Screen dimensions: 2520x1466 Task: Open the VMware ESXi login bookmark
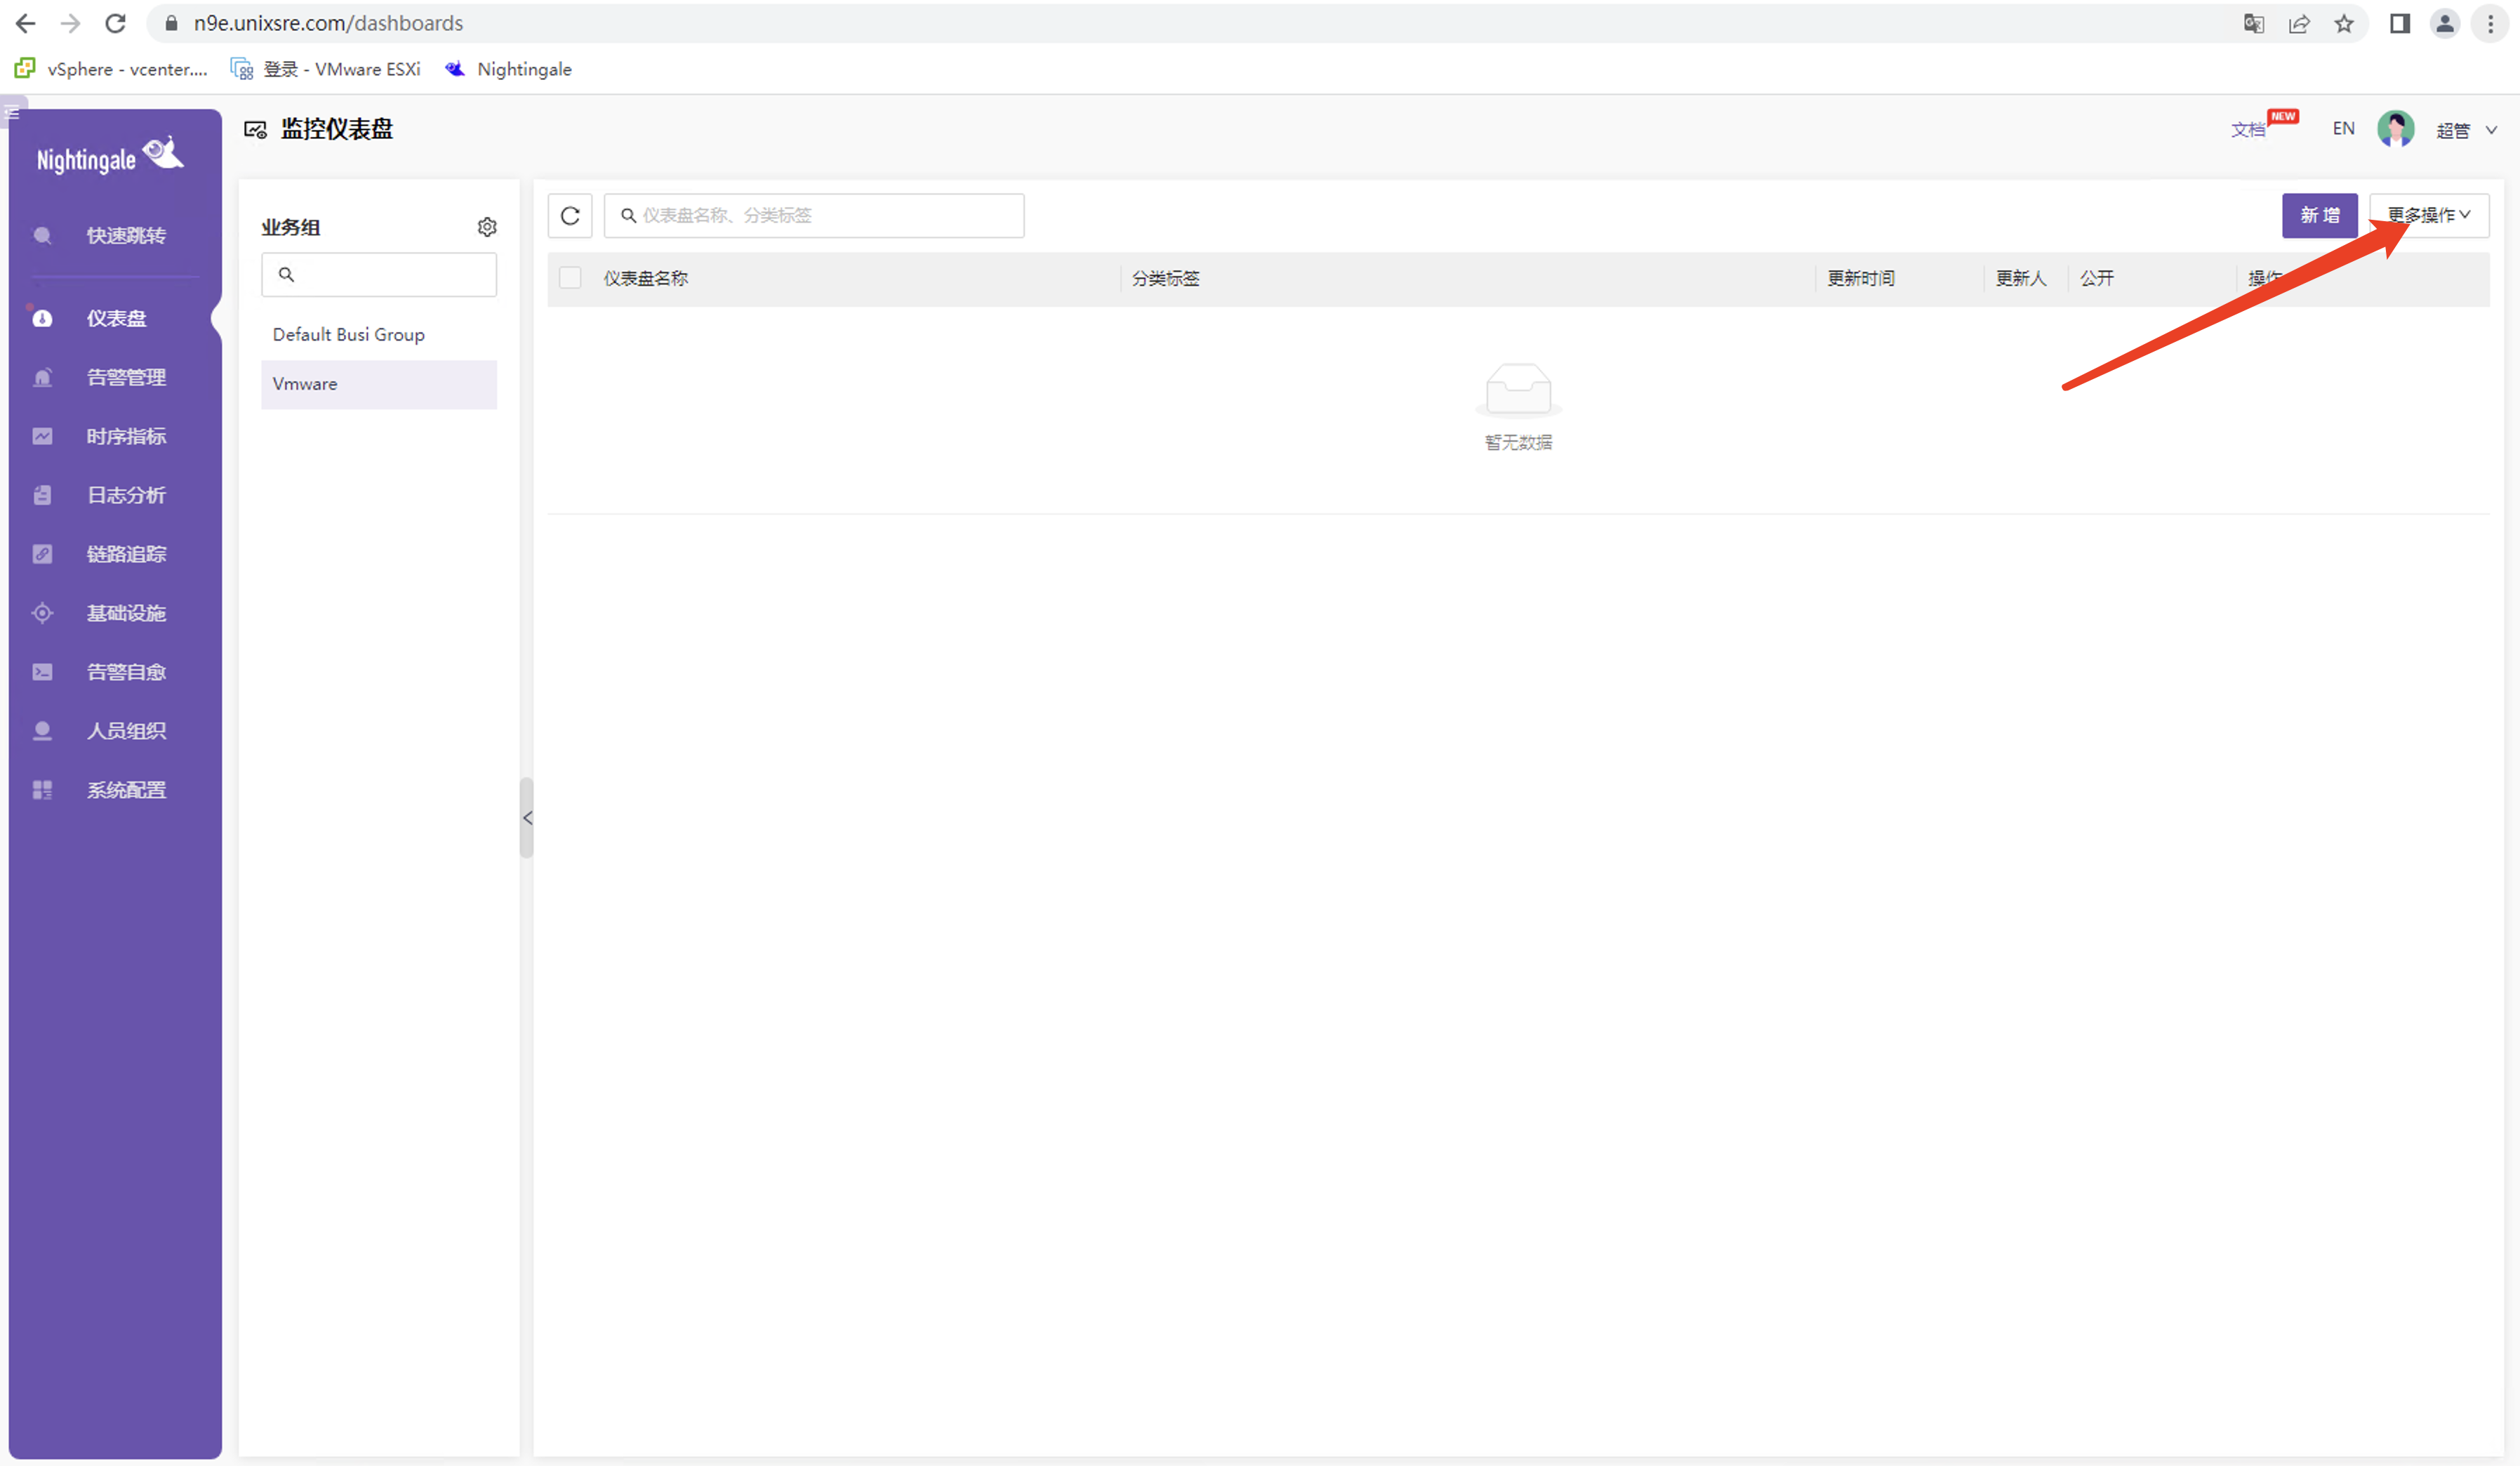326,69
